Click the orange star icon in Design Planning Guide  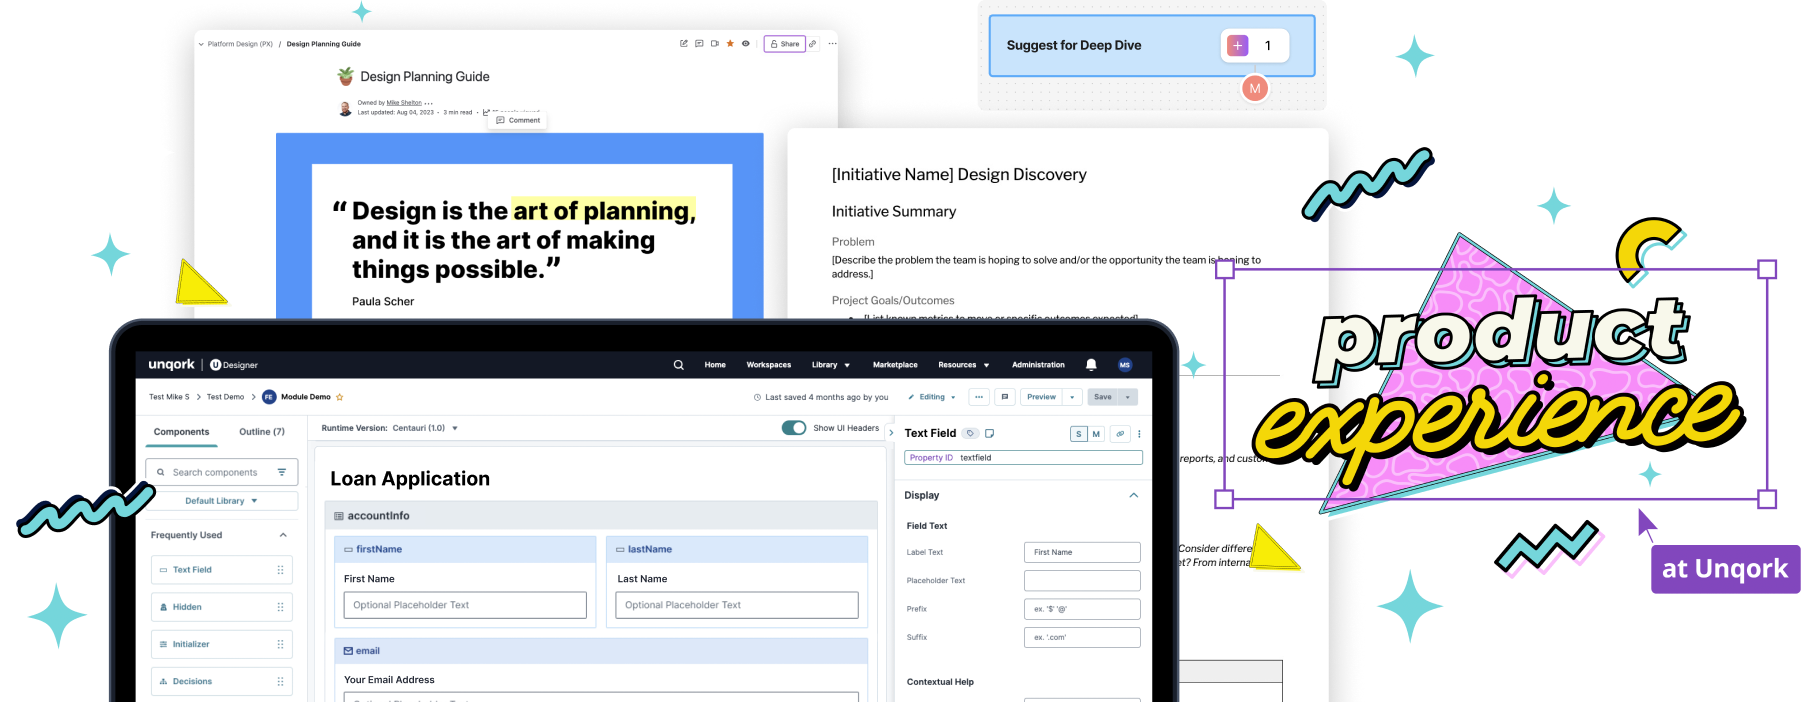[x=730, y=44]
